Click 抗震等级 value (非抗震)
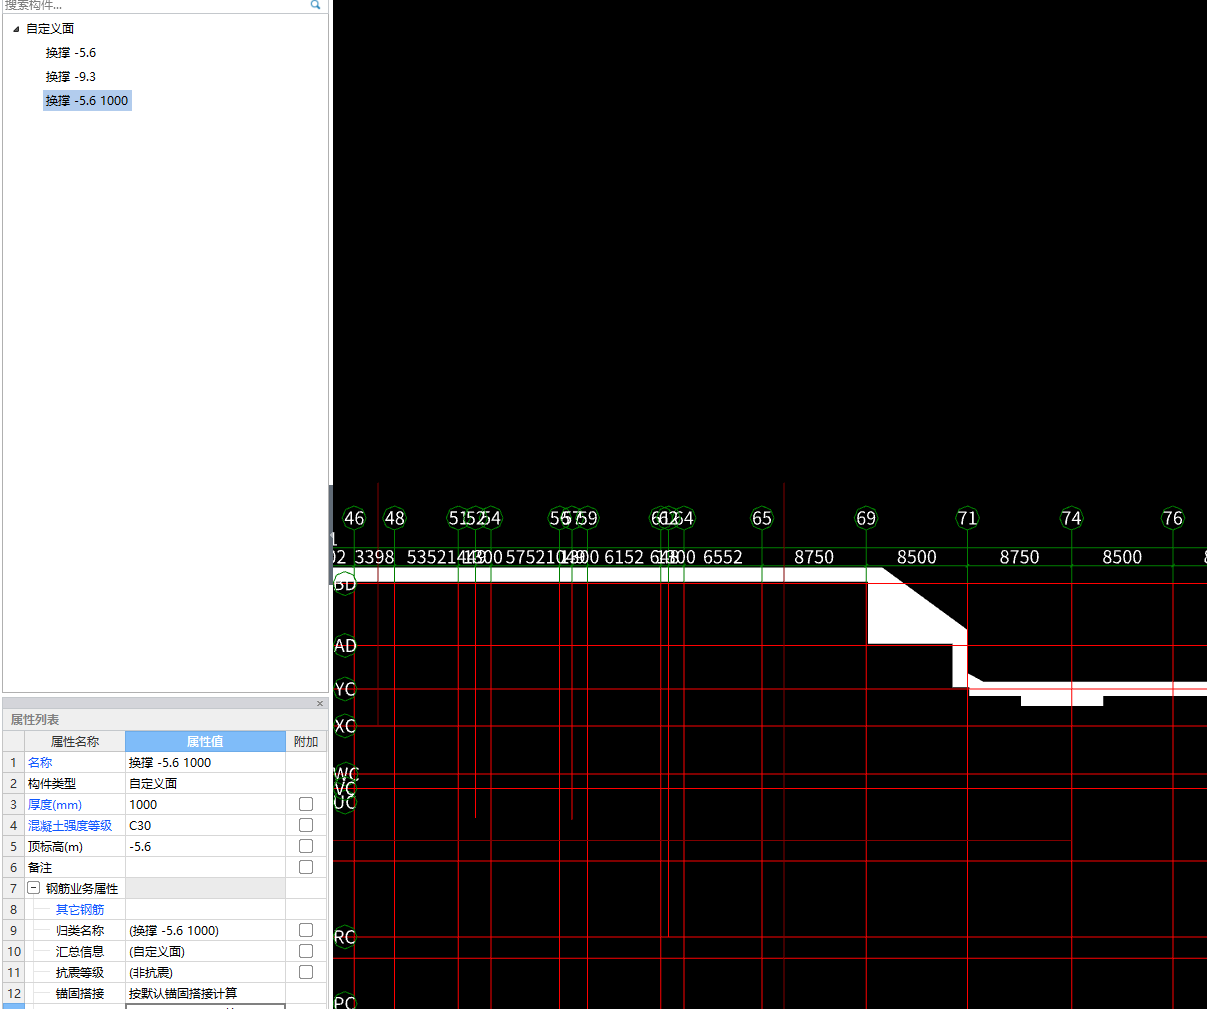This screenshot has height=1009, width=1207. coord(205,972)
